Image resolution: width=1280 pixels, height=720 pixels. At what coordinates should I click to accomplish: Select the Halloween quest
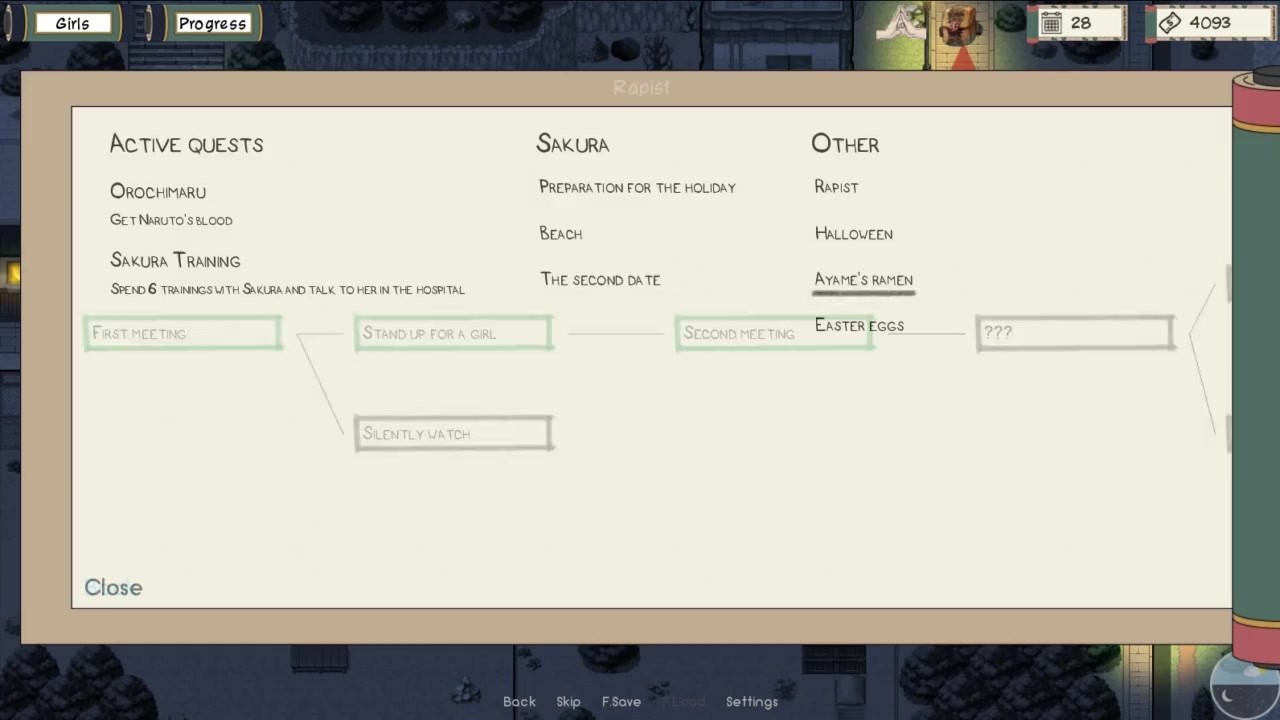click(854, 233)
